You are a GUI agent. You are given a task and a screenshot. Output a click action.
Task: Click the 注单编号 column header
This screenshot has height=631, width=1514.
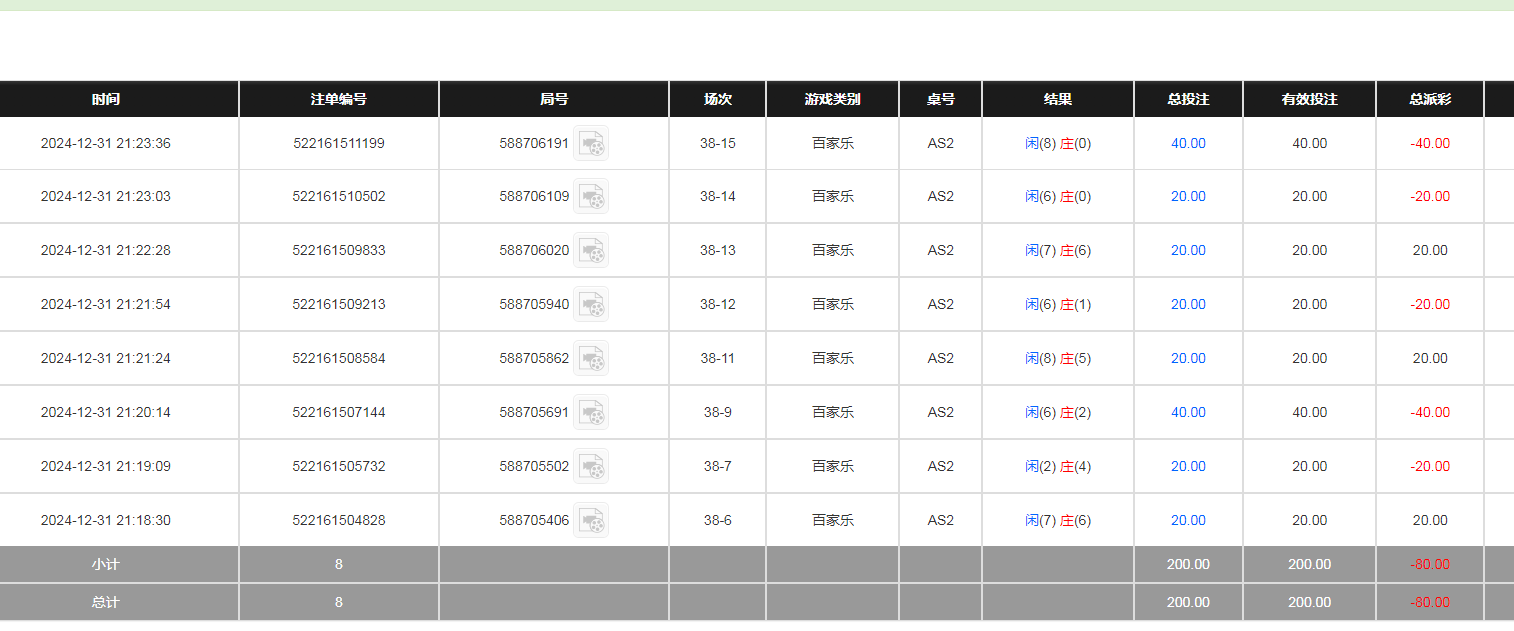pos(338,100)
